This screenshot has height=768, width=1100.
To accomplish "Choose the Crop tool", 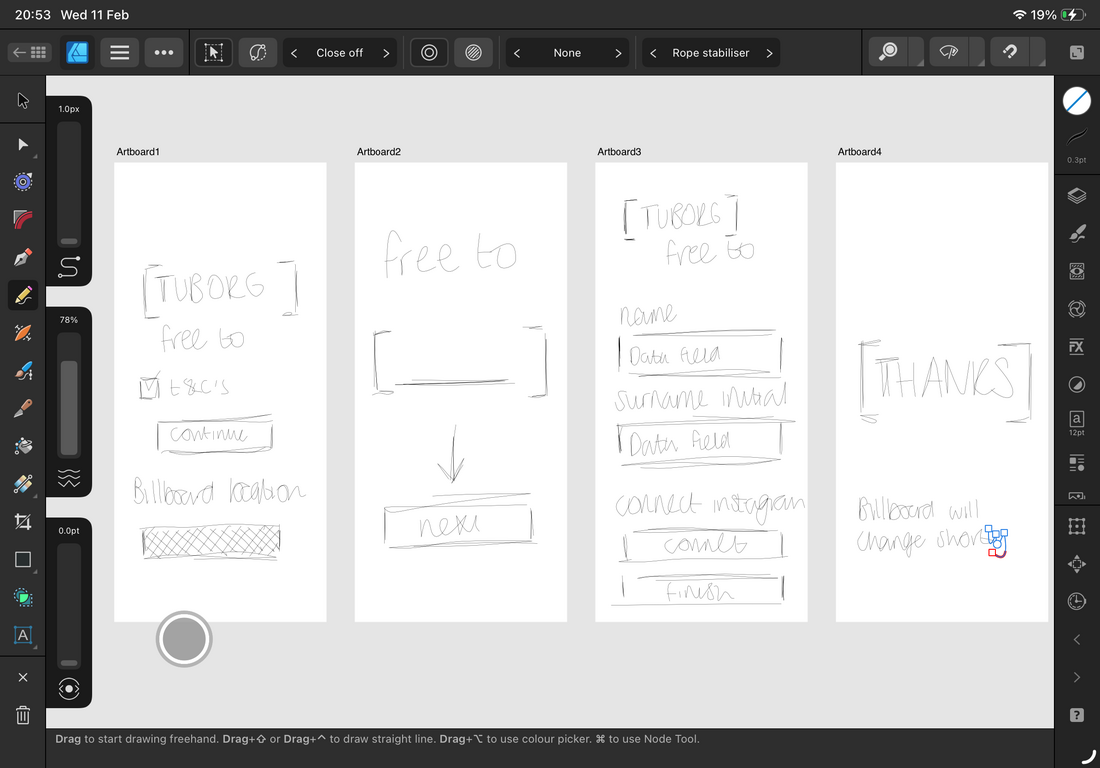I will coord(23,521).
